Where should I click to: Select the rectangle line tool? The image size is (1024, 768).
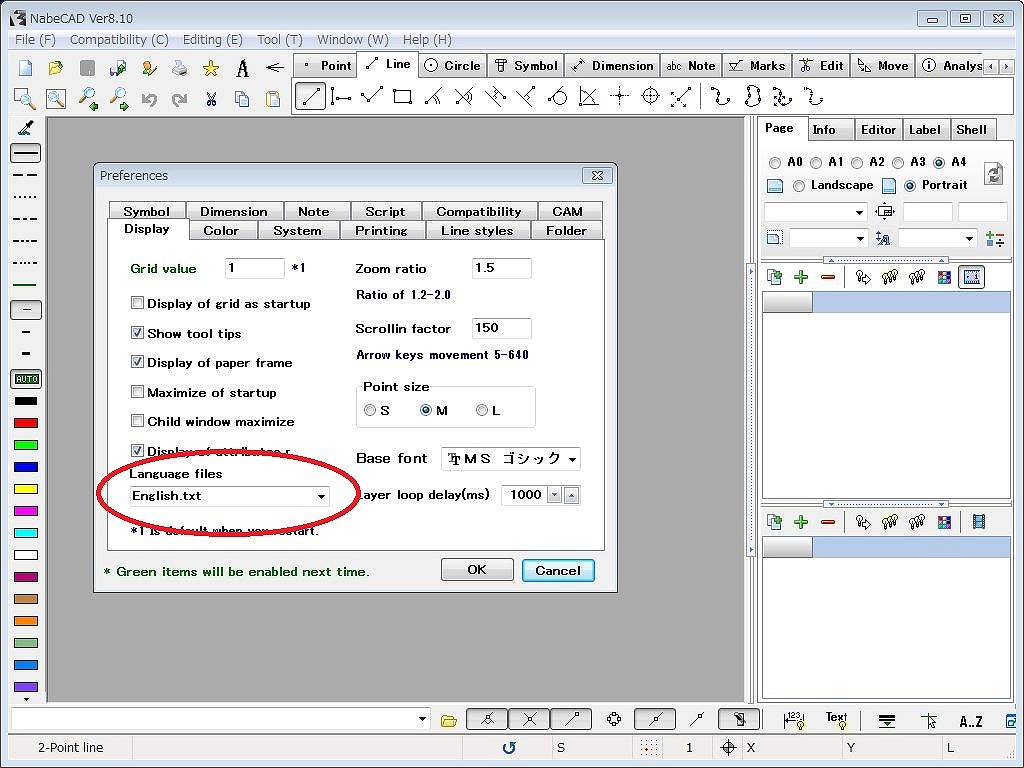click(402, 97)
